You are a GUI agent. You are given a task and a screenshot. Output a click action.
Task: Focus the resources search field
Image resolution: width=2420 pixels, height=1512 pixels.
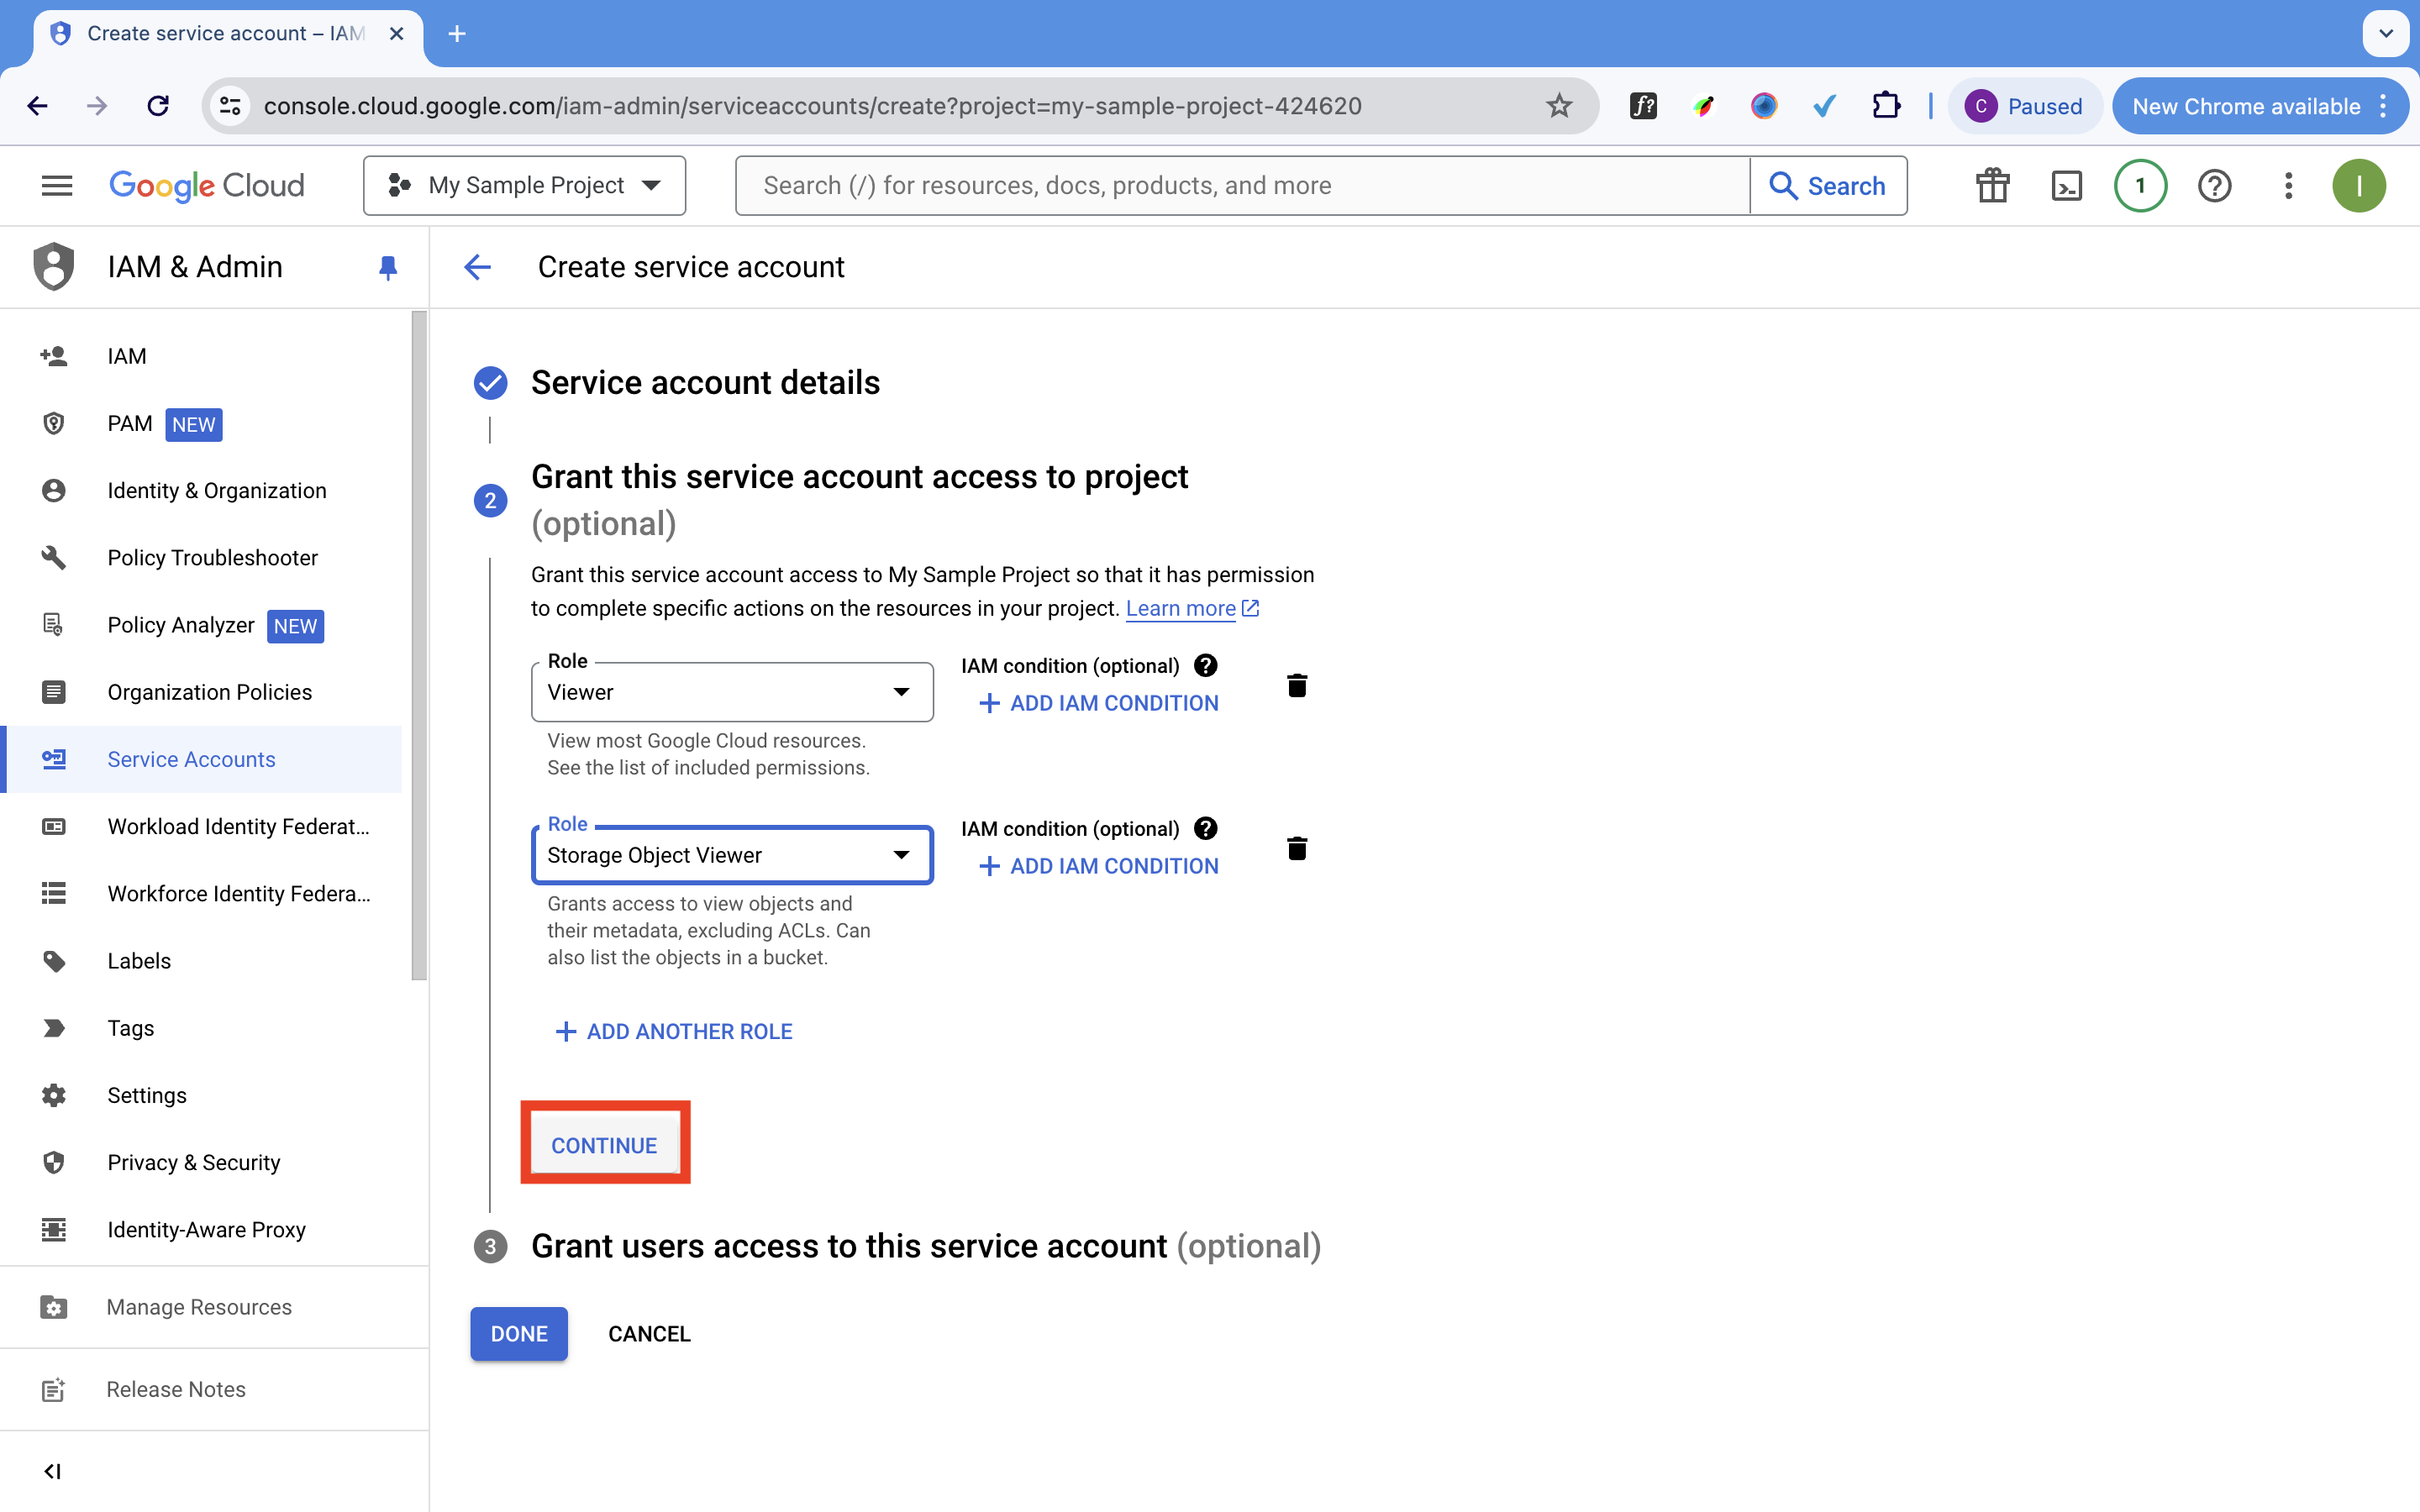coord(1243,185)
